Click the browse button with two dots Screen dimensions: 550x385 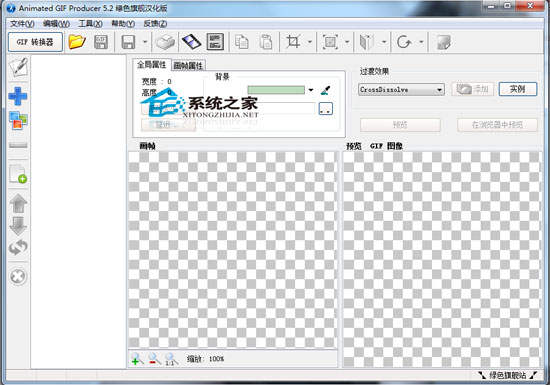(x=326, y=109)
